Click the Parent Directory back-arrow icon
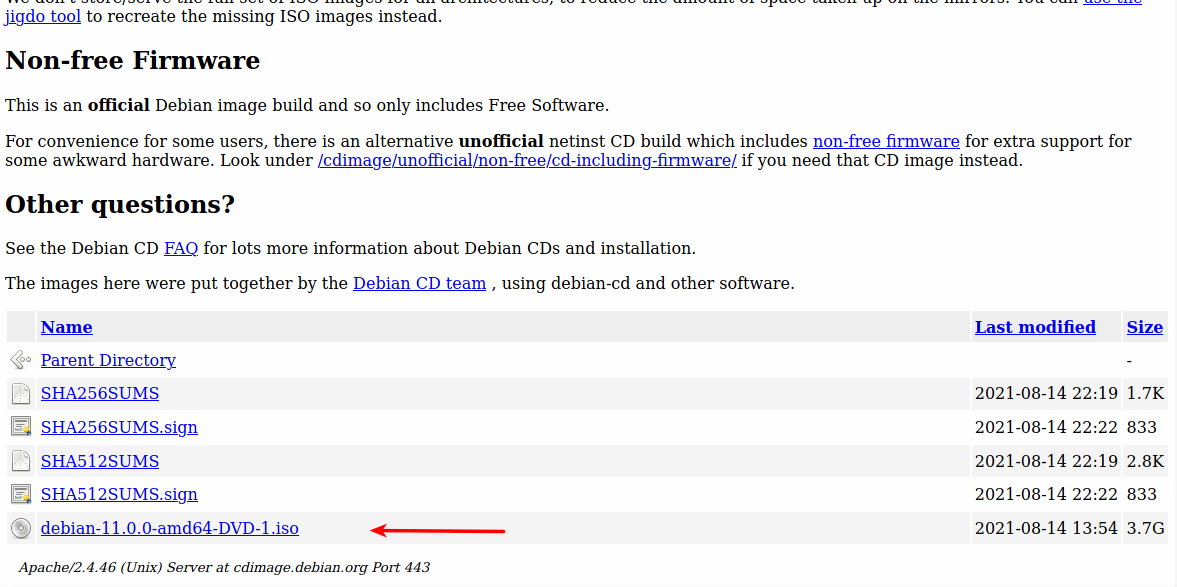This screenshot has height=587, width=1177. [x=20, y=360]
